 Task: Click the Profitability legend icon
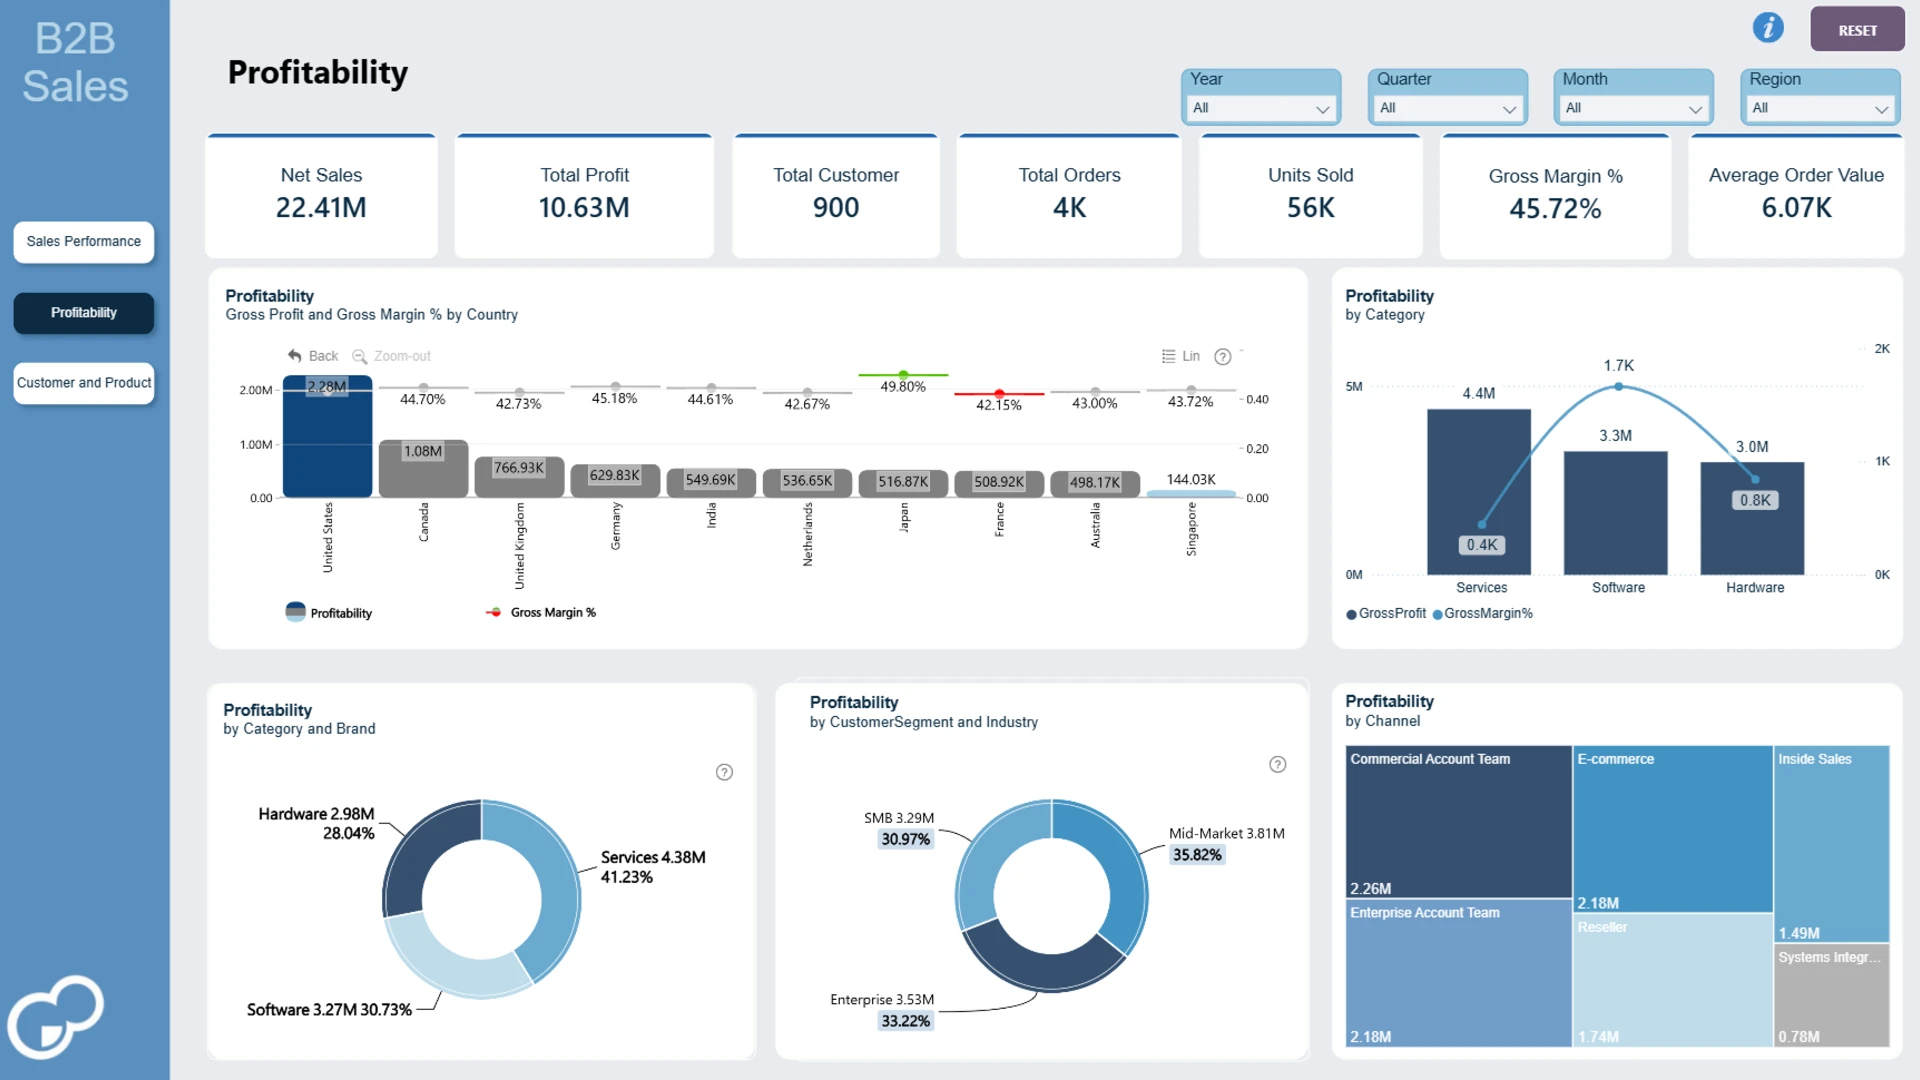click(295, 612)
